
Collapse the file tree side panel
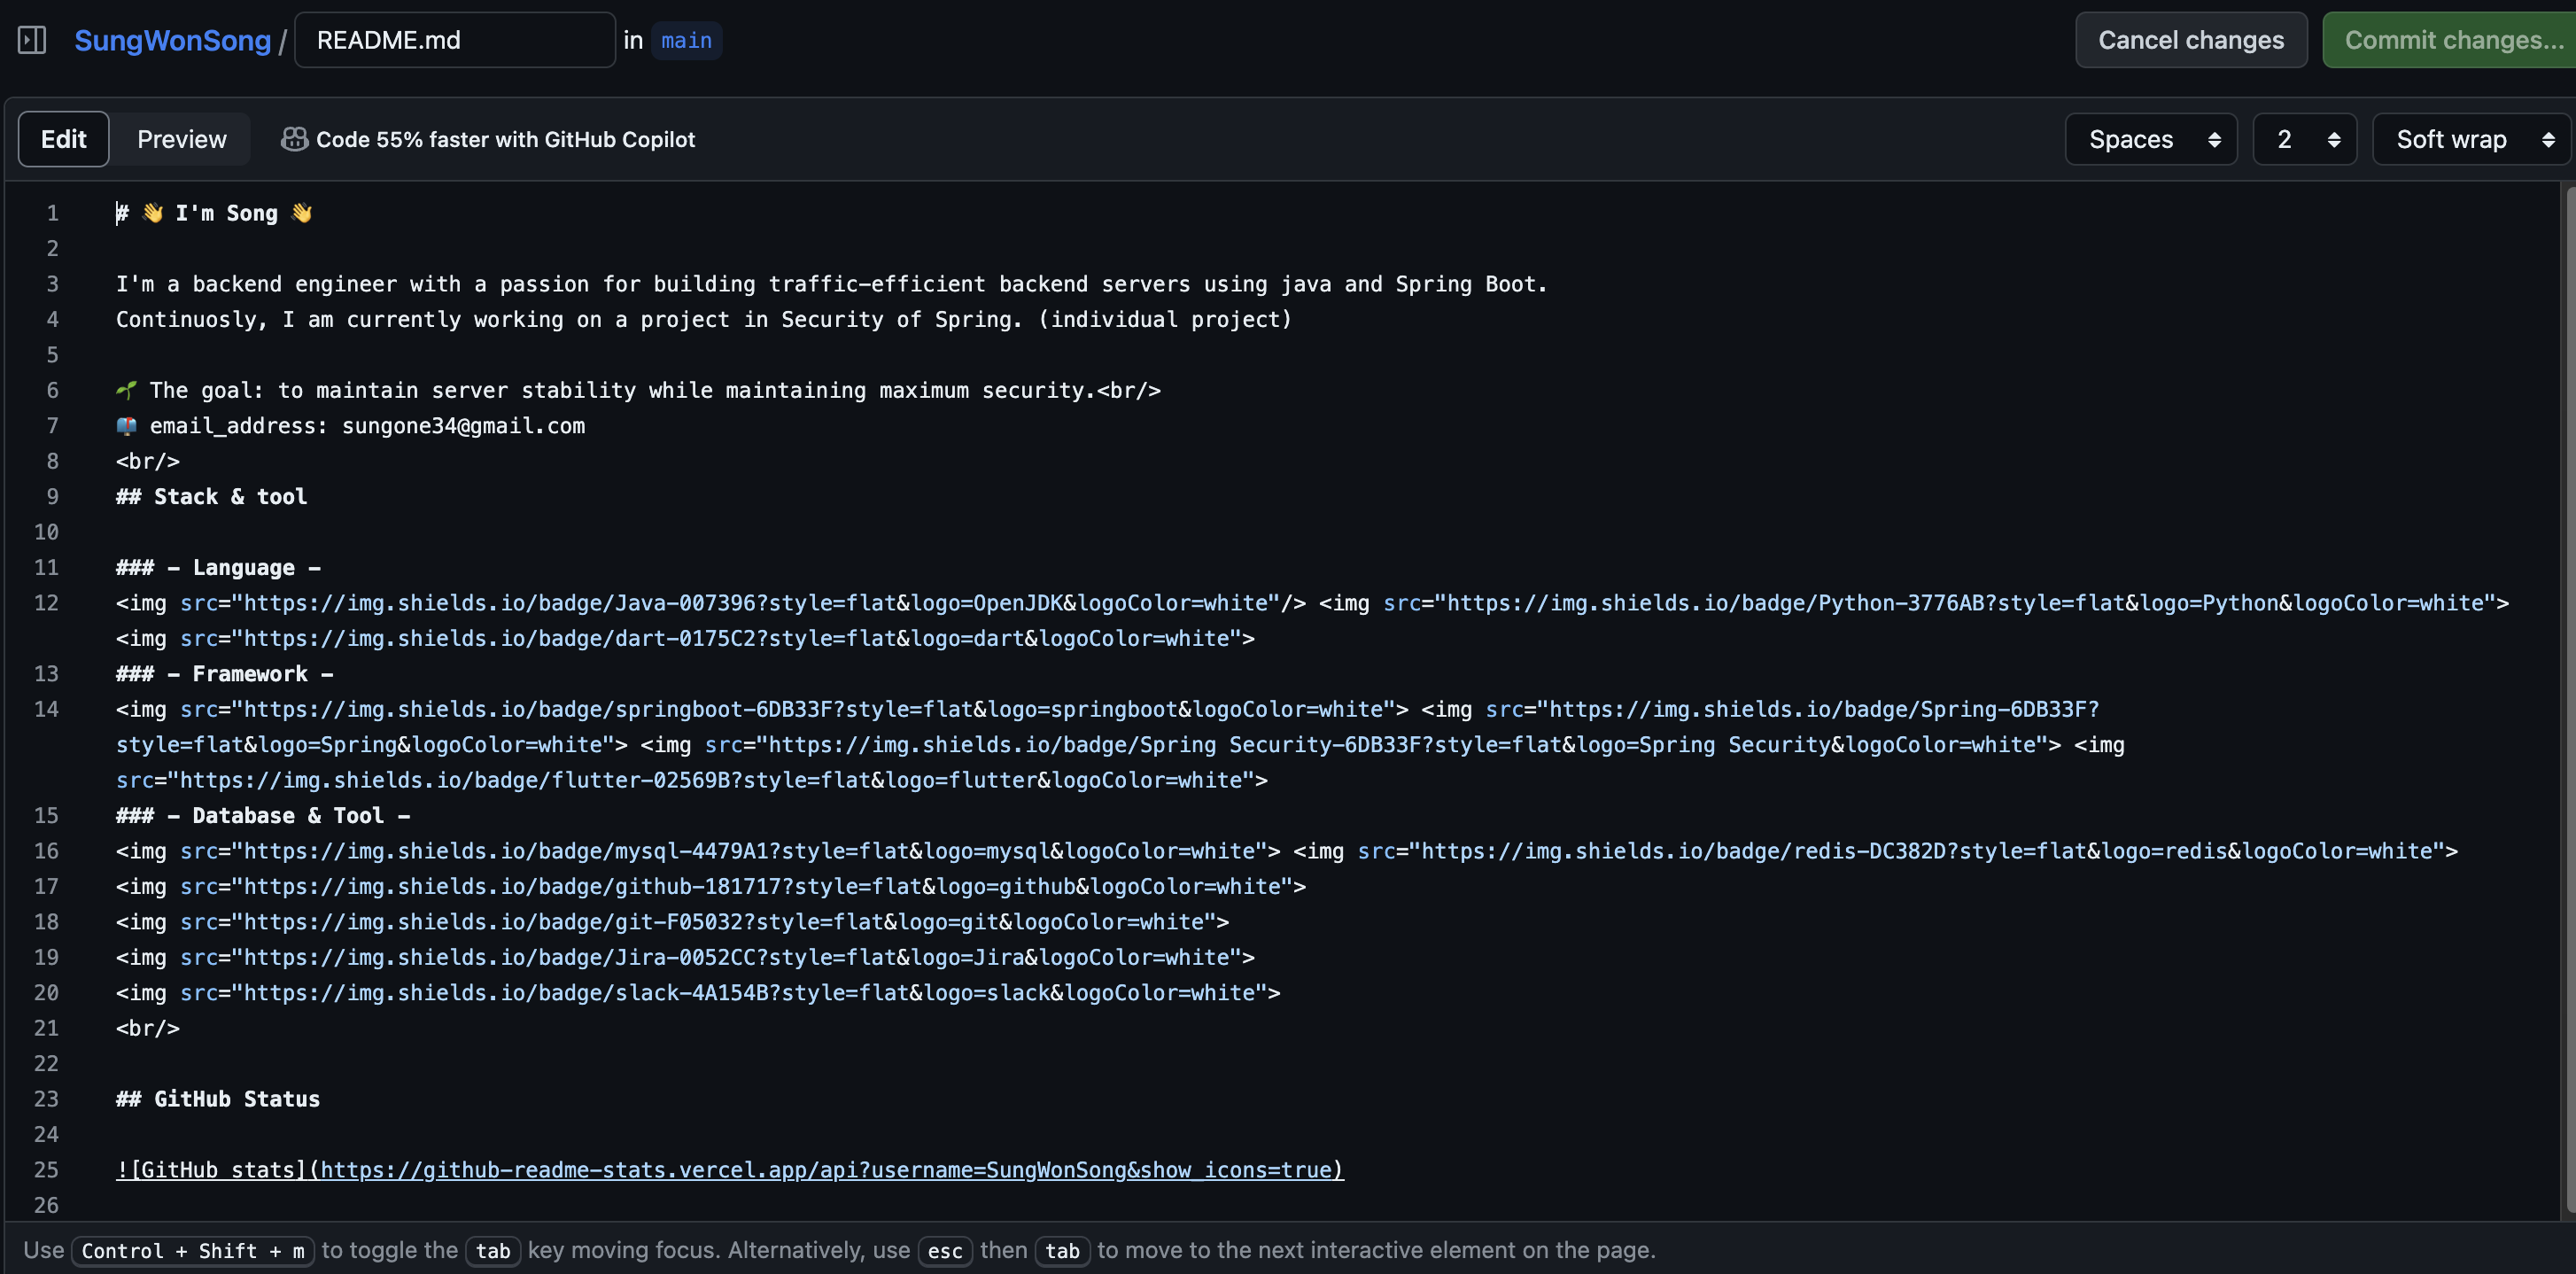(31, 40)
